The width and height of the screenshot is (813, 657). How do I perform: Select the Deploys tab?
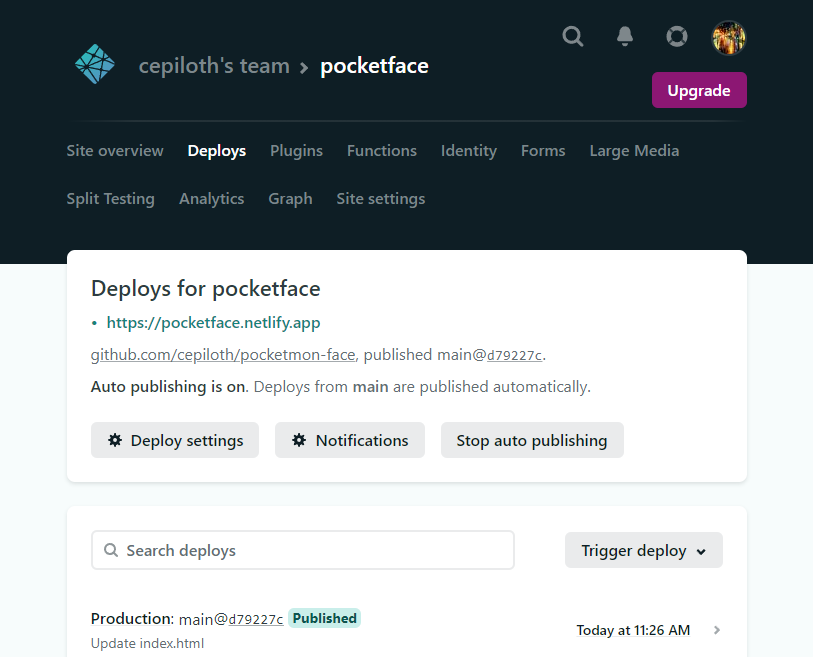217,151
